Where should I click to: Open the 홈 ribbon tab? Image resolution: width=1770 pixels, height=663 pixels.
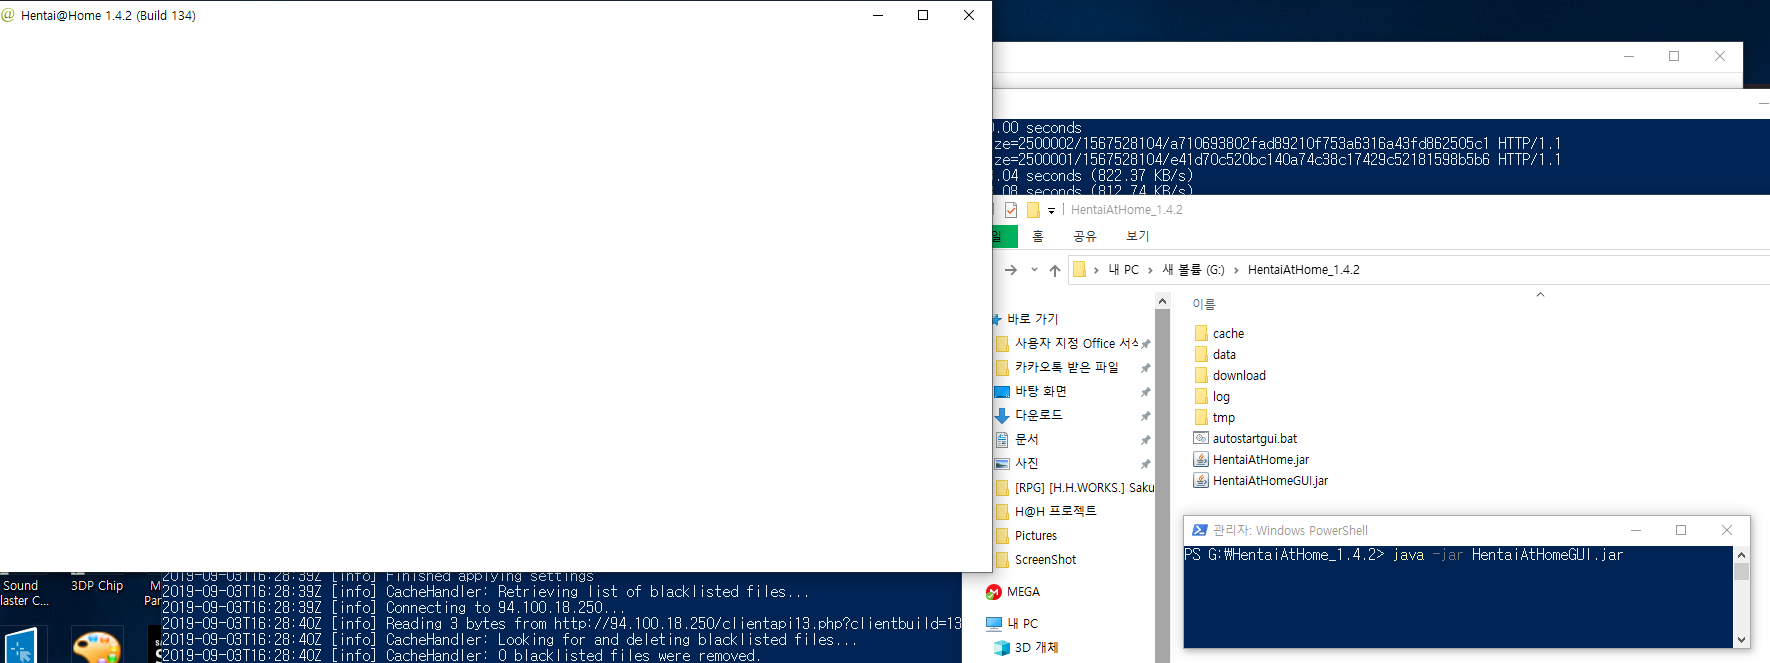click(1038, 236)
